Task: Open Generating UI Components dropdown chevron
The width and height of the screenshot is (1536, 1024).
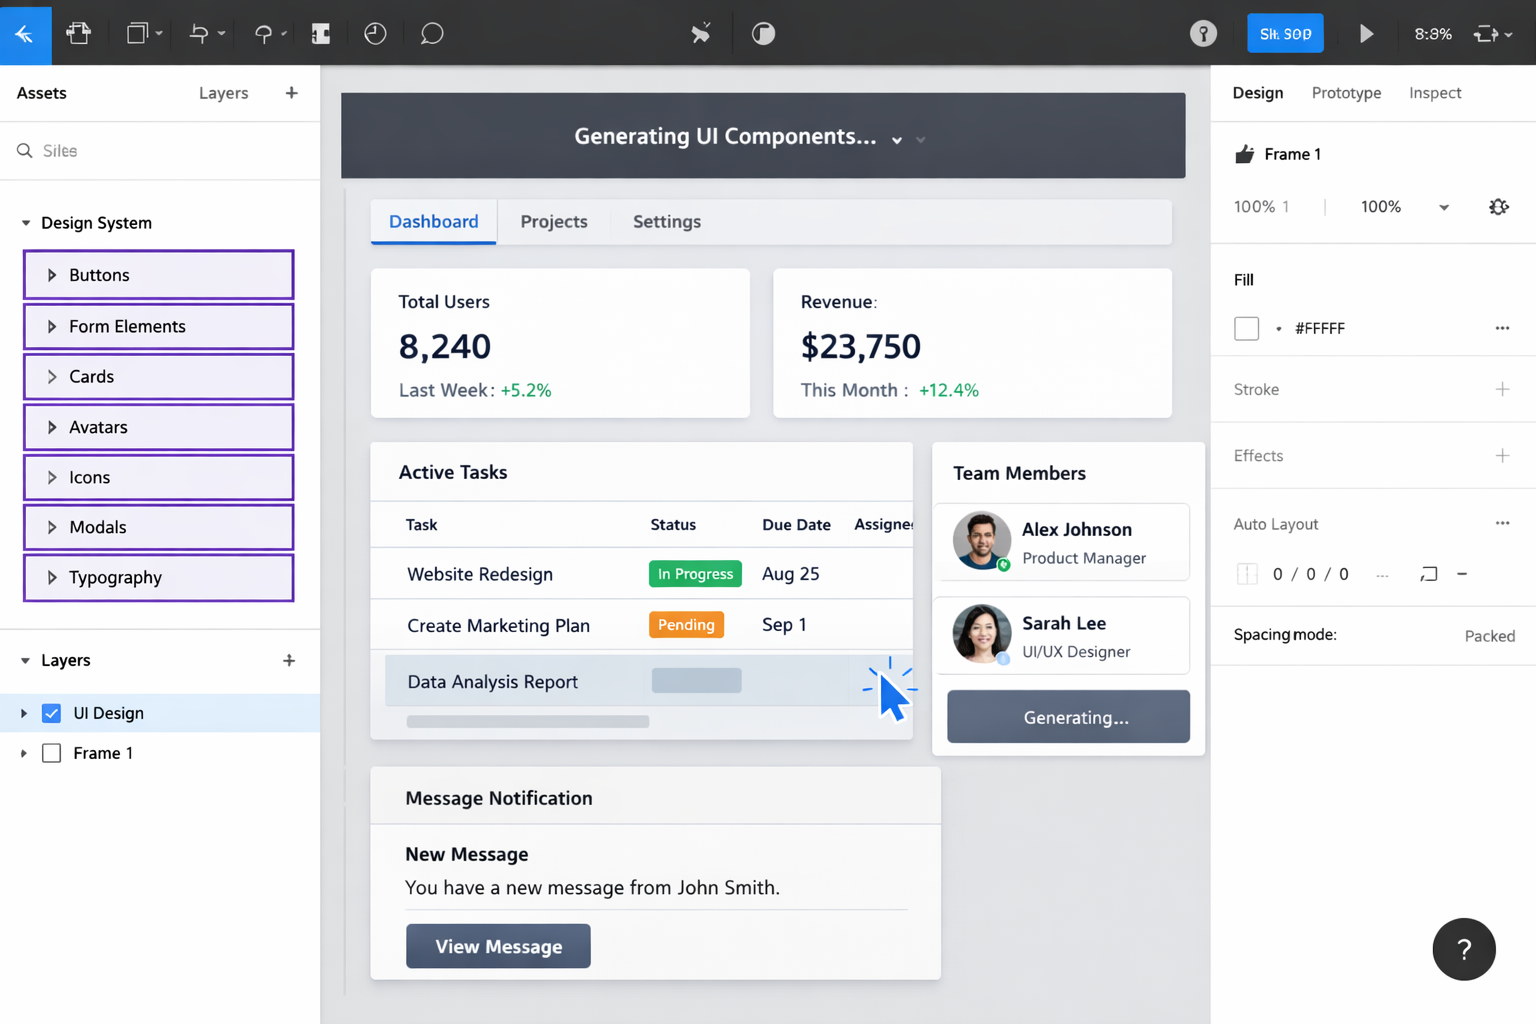Action: [x=897, y=140]
